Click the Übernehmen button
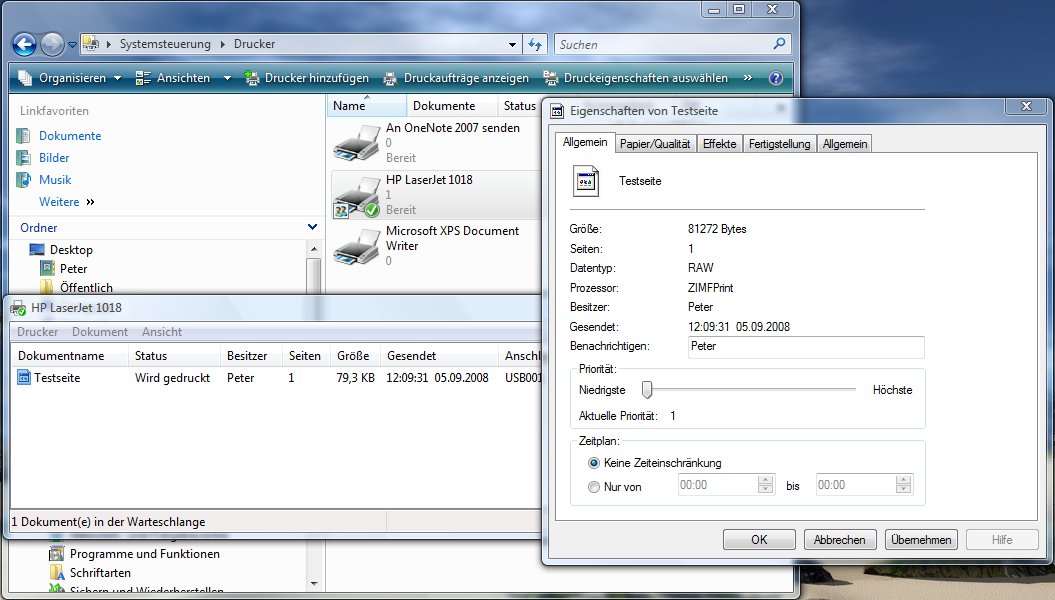 (x=921, y=539)
